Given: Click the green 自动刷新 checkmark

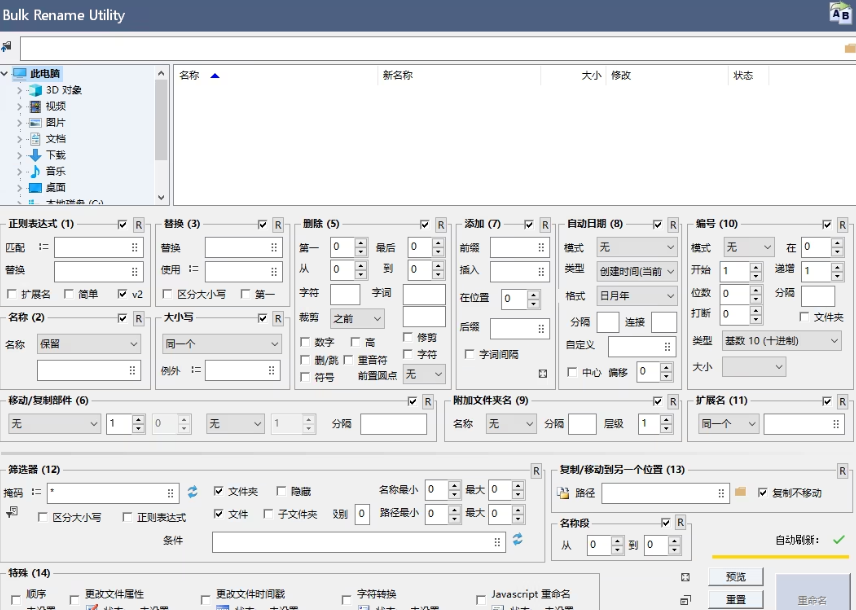Looking at the screenshot, I should click(839, 540).
